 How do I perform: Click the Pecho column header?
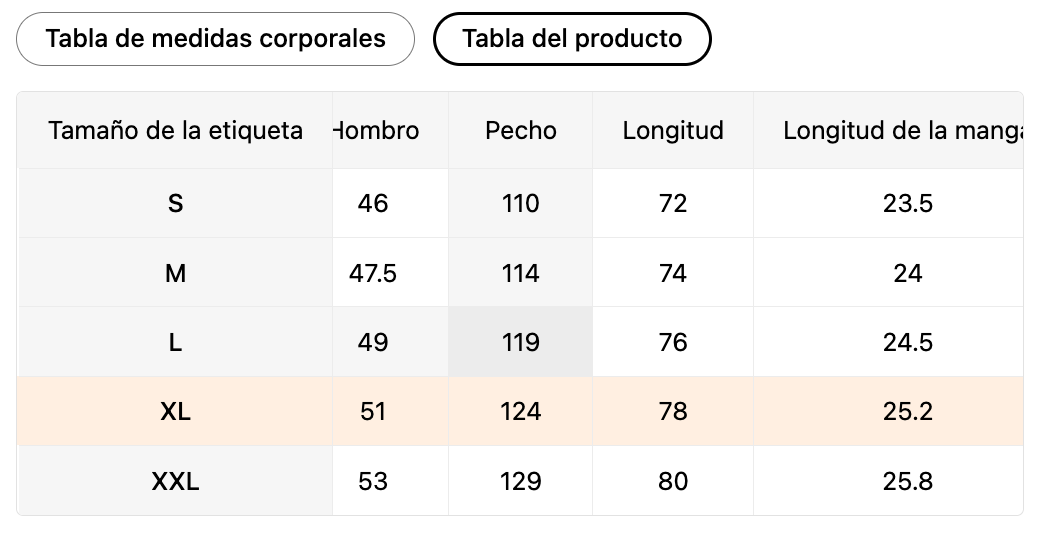520,130
